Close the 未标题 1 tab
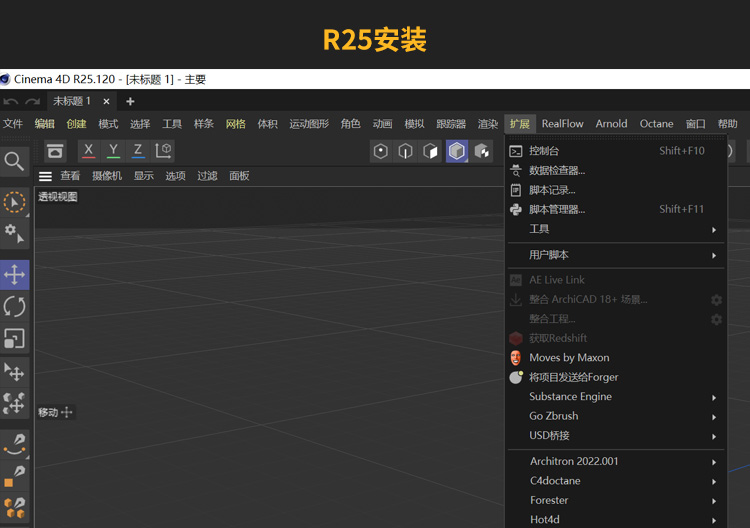The height and width of the screenshot is (528, 750). pos(106,101)
